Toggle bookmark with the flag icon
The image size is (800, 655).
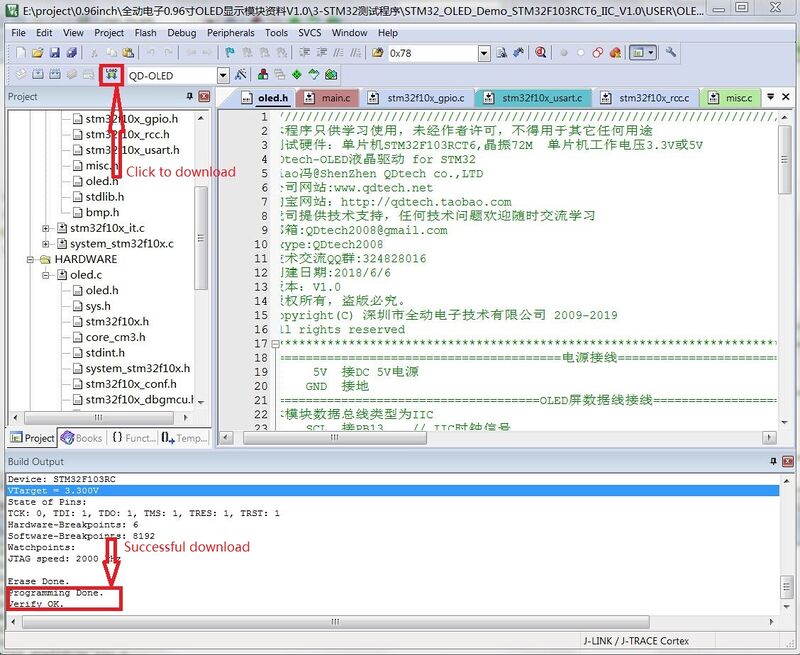coord(229,53)
